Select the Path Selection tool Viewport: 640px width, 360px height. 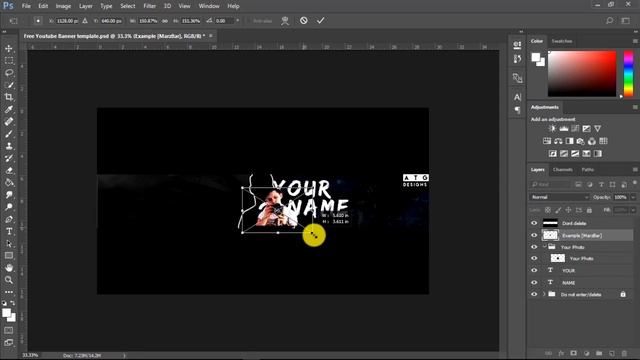9,244
